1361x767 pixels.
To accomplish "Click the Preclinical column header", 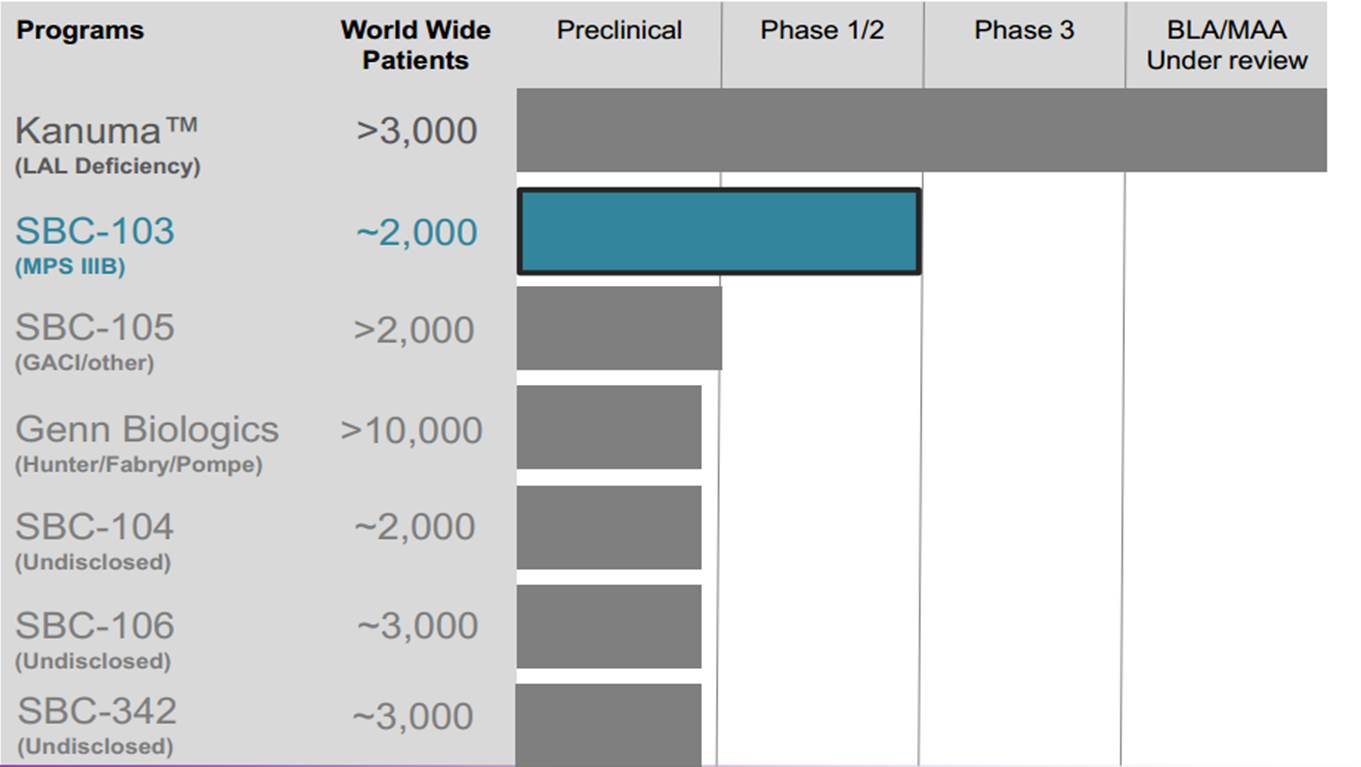I will 619,30.
